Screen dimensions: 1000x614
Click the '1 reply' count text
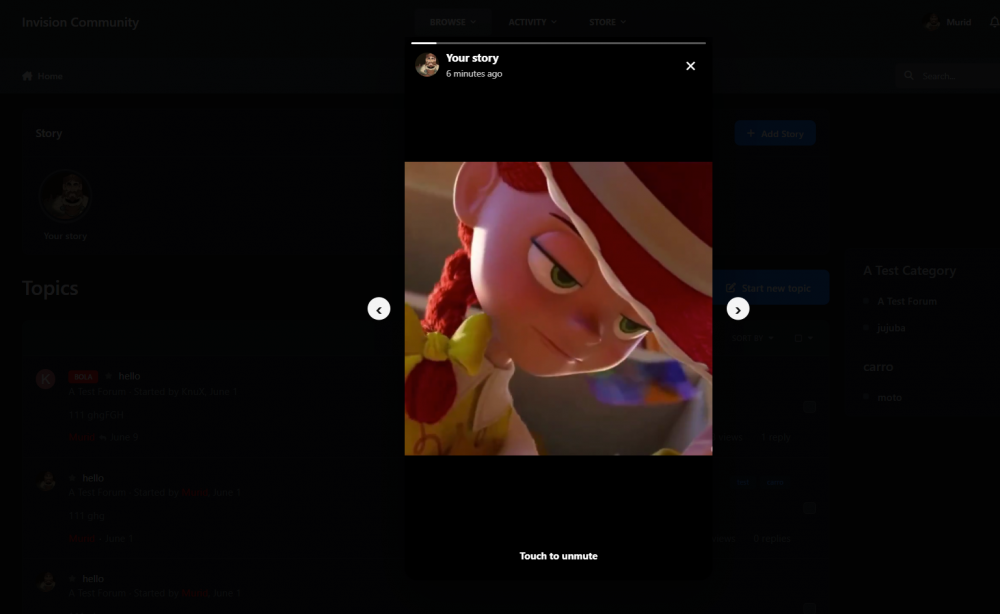click(776, 437)
